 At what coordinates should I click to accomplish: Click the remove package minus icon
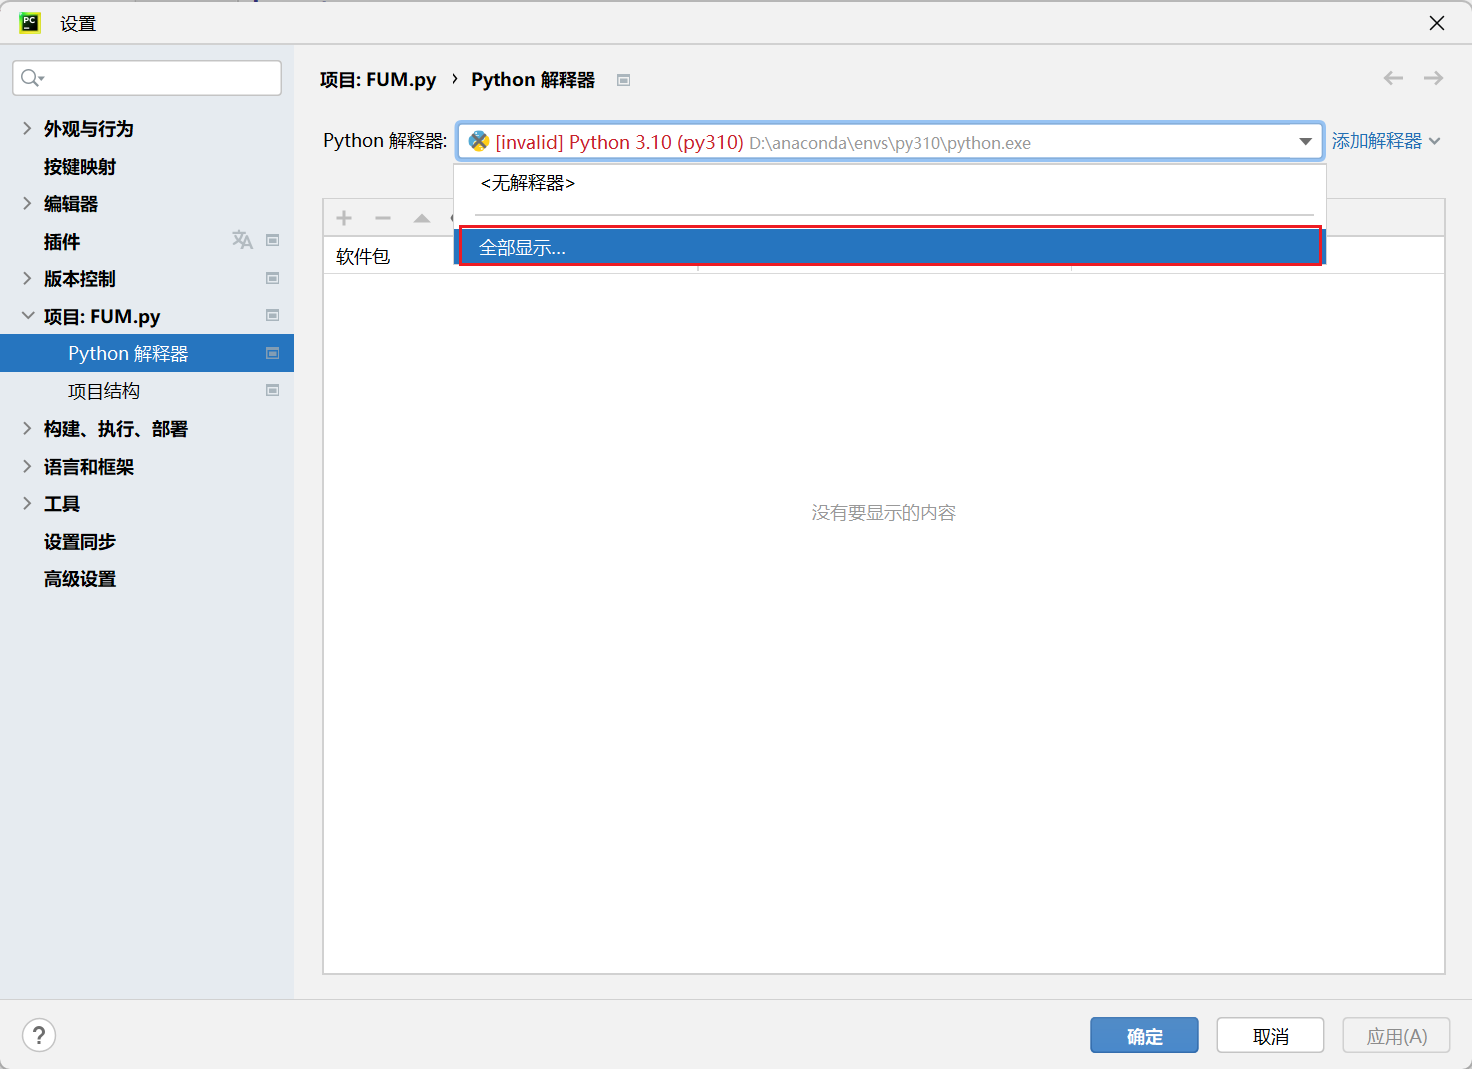pos(383,218)
